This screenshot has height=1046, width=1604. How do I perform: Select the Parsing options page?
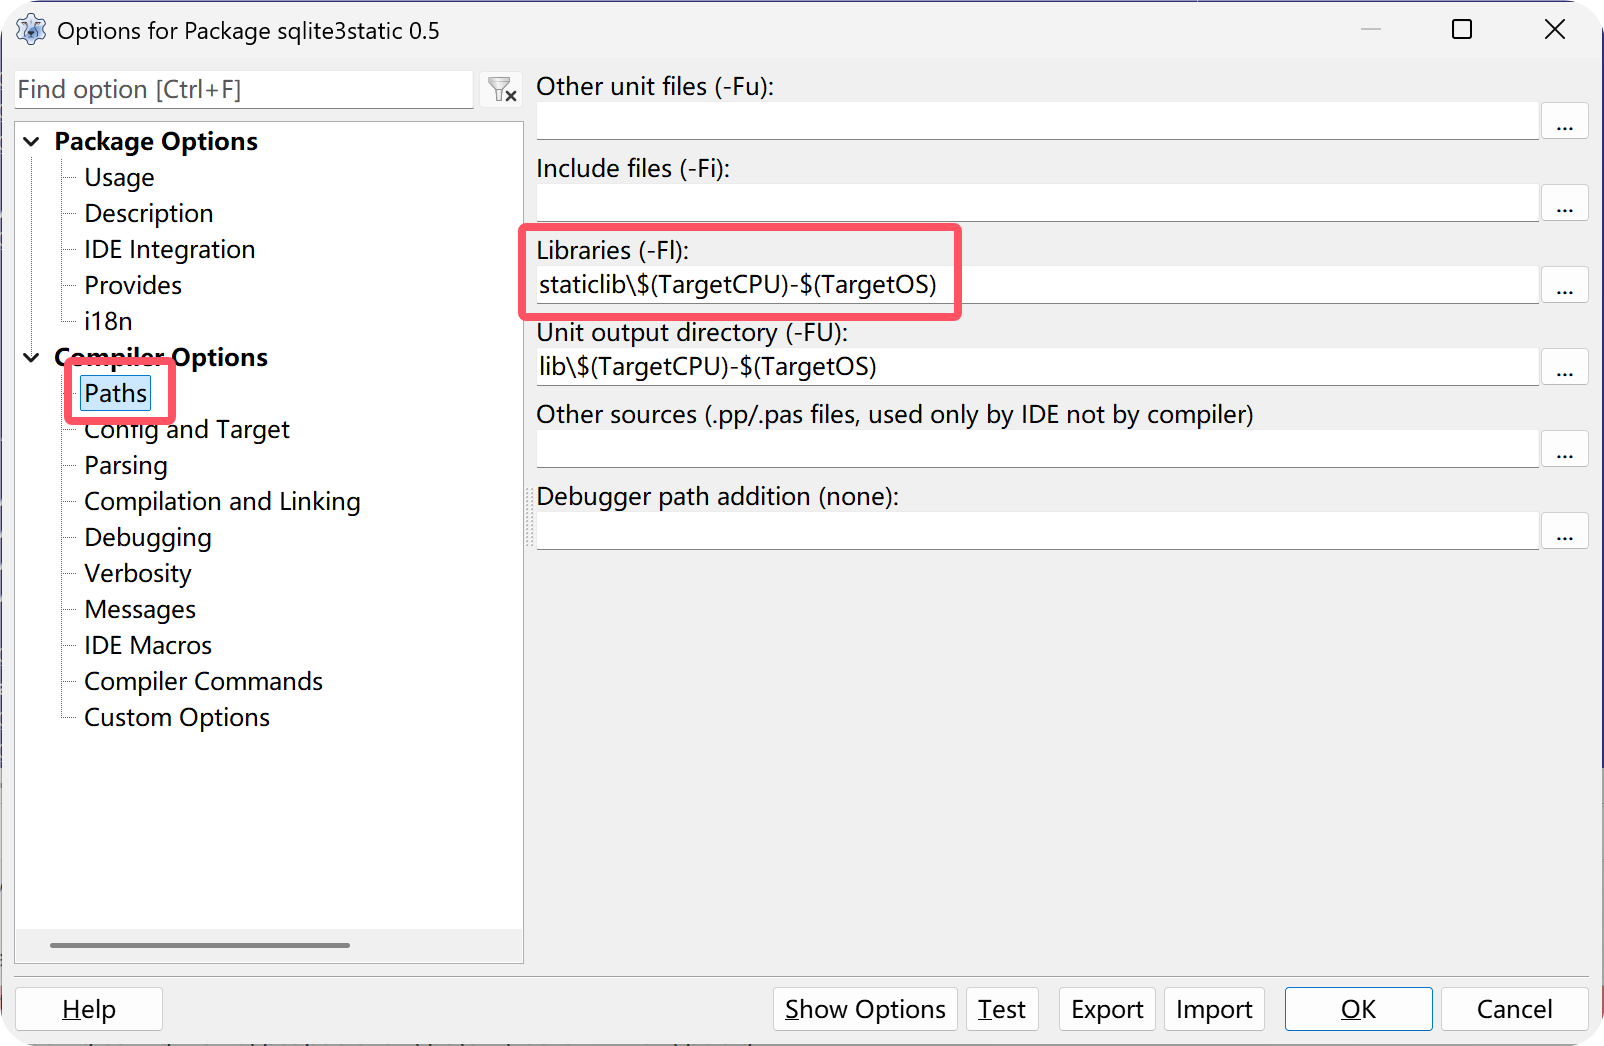pos(126,466)
